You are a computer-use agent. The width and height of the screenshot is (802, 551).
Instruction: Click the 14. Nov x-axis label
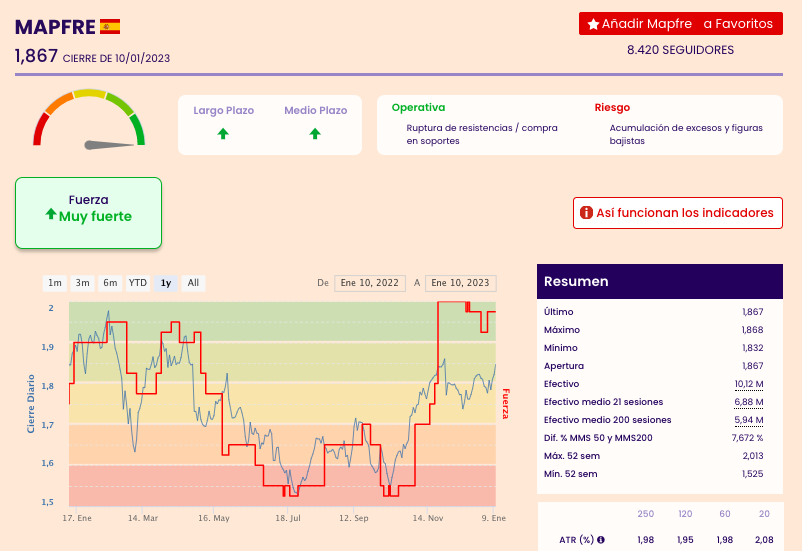coord(428,518)
